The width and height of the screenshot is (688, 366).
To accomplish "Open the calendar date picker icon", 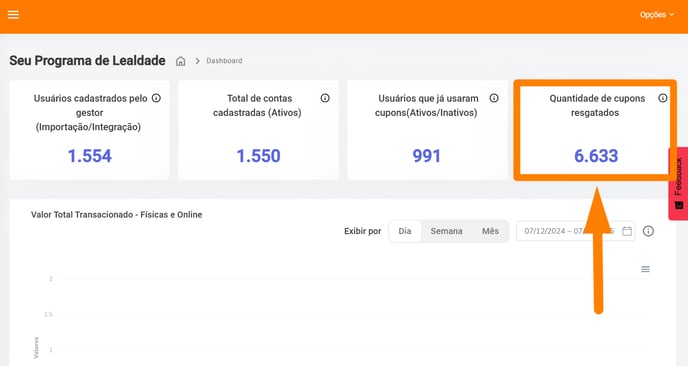I will click(x=627, y=231).
